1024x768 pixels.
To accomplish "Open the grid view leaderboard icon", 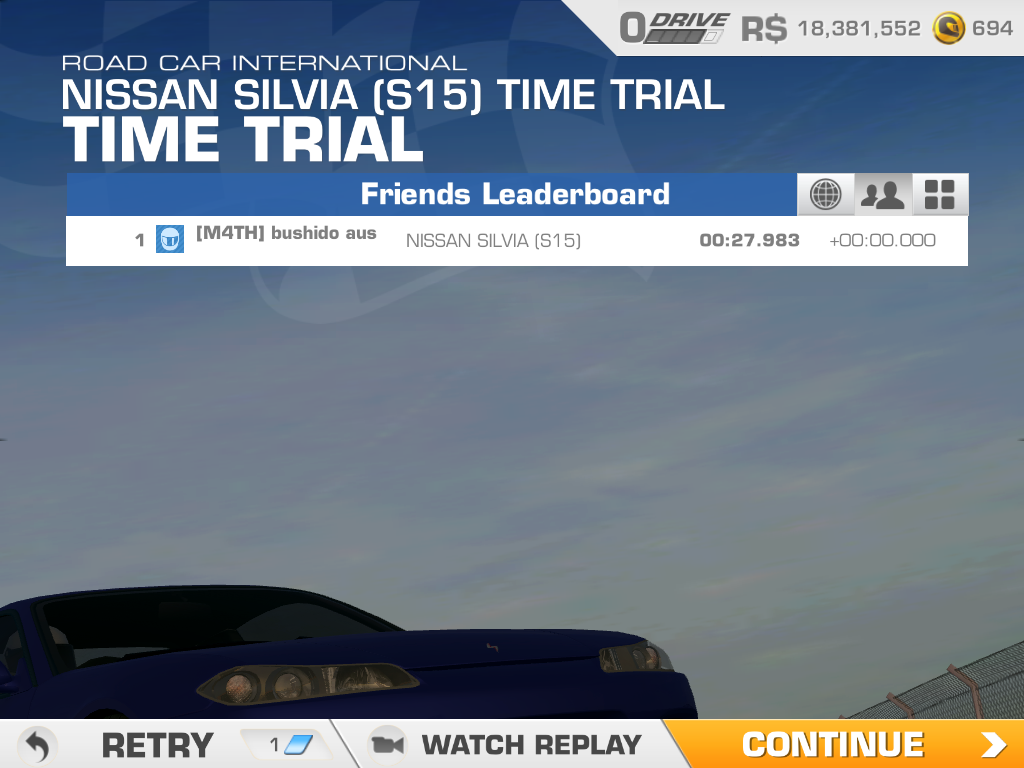I will [x=940, y=194].
